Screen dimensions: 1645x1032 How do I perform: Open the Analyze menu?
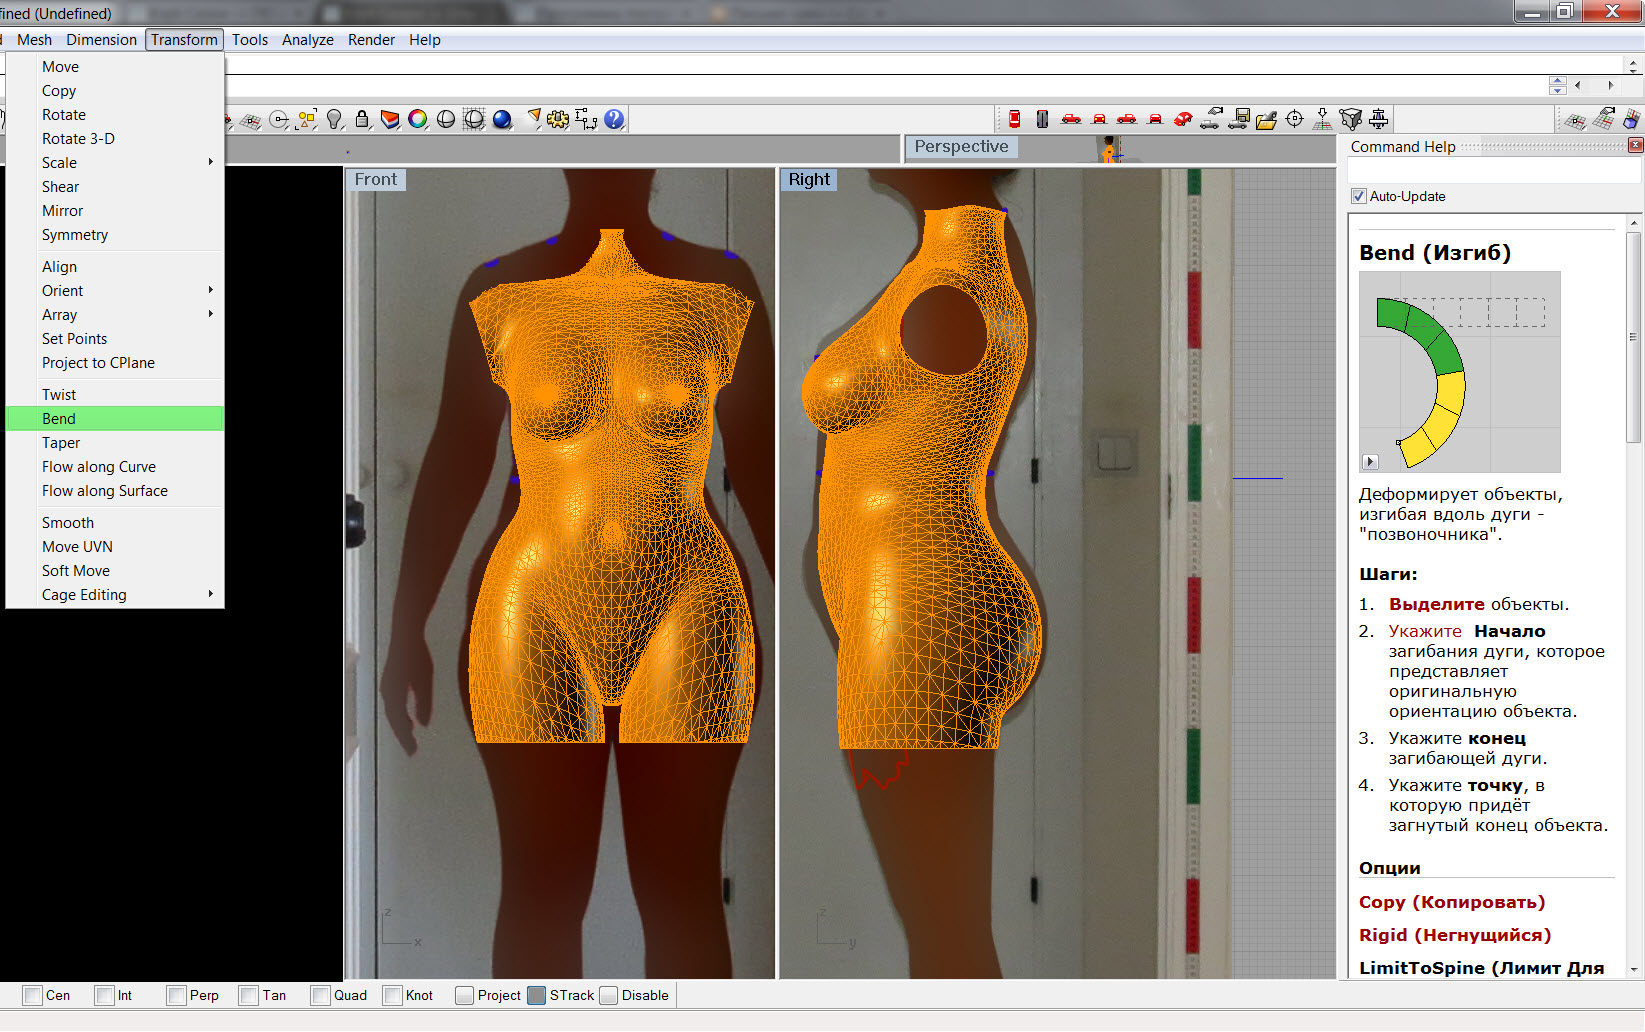point(307,40)
